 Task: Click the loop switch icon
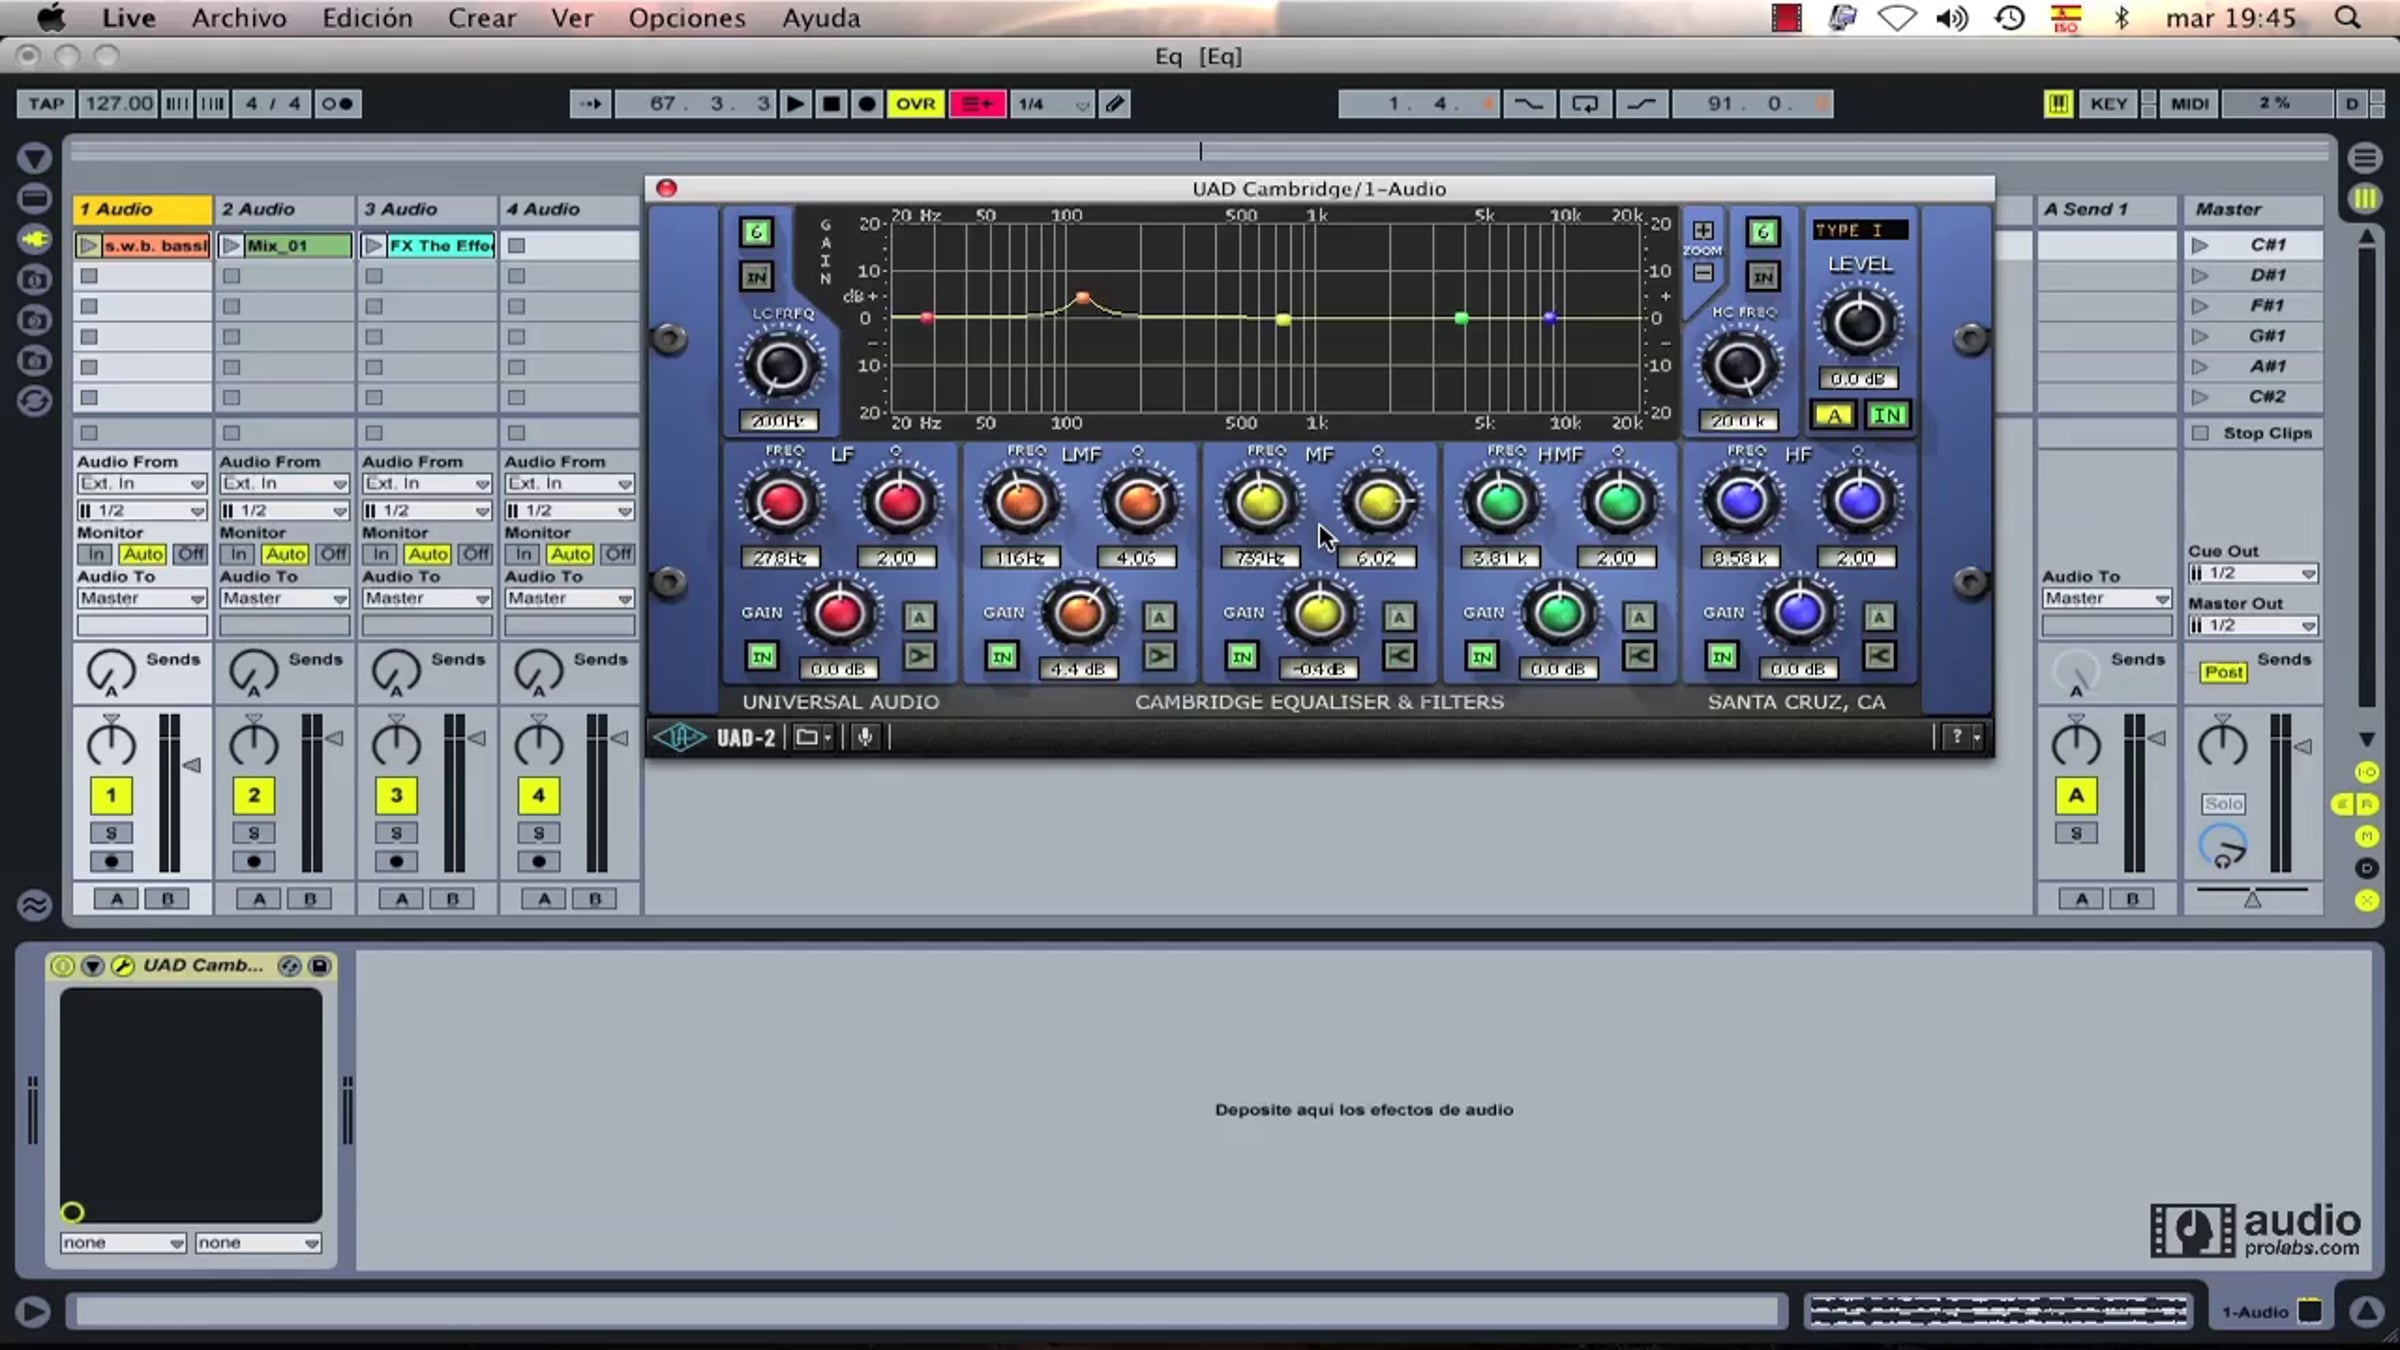(1585, 104)
